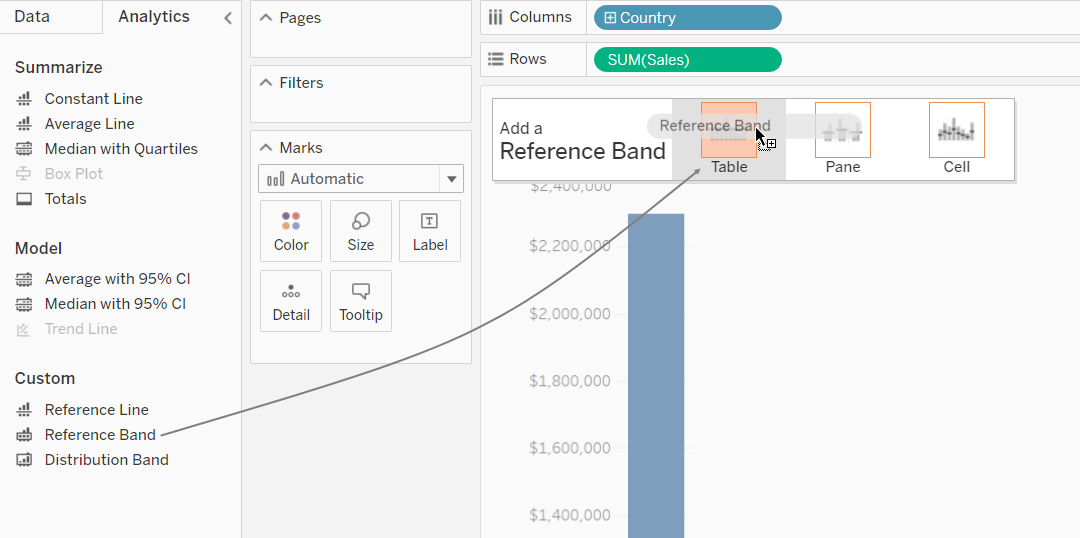Image resolution: width=1080 pixels, height=538 pixels.
Task: Click the Average with 95% CI icon
Action: coord(24,279)
